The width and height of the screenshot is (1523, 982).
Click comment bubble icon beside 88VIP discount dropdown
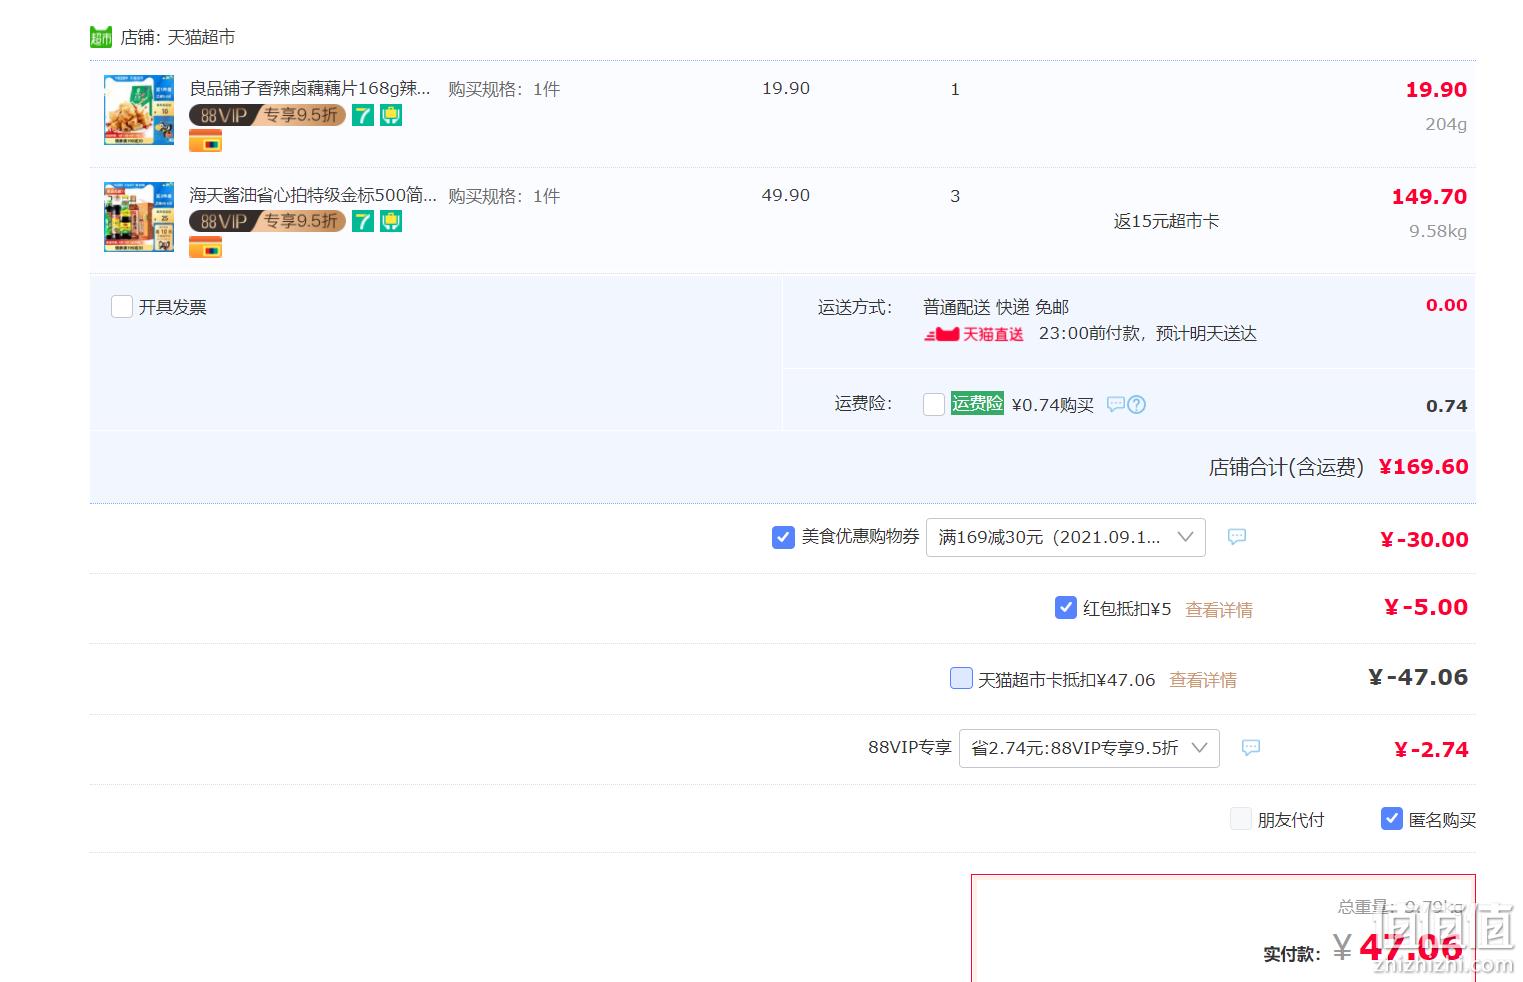point(1251,748)
